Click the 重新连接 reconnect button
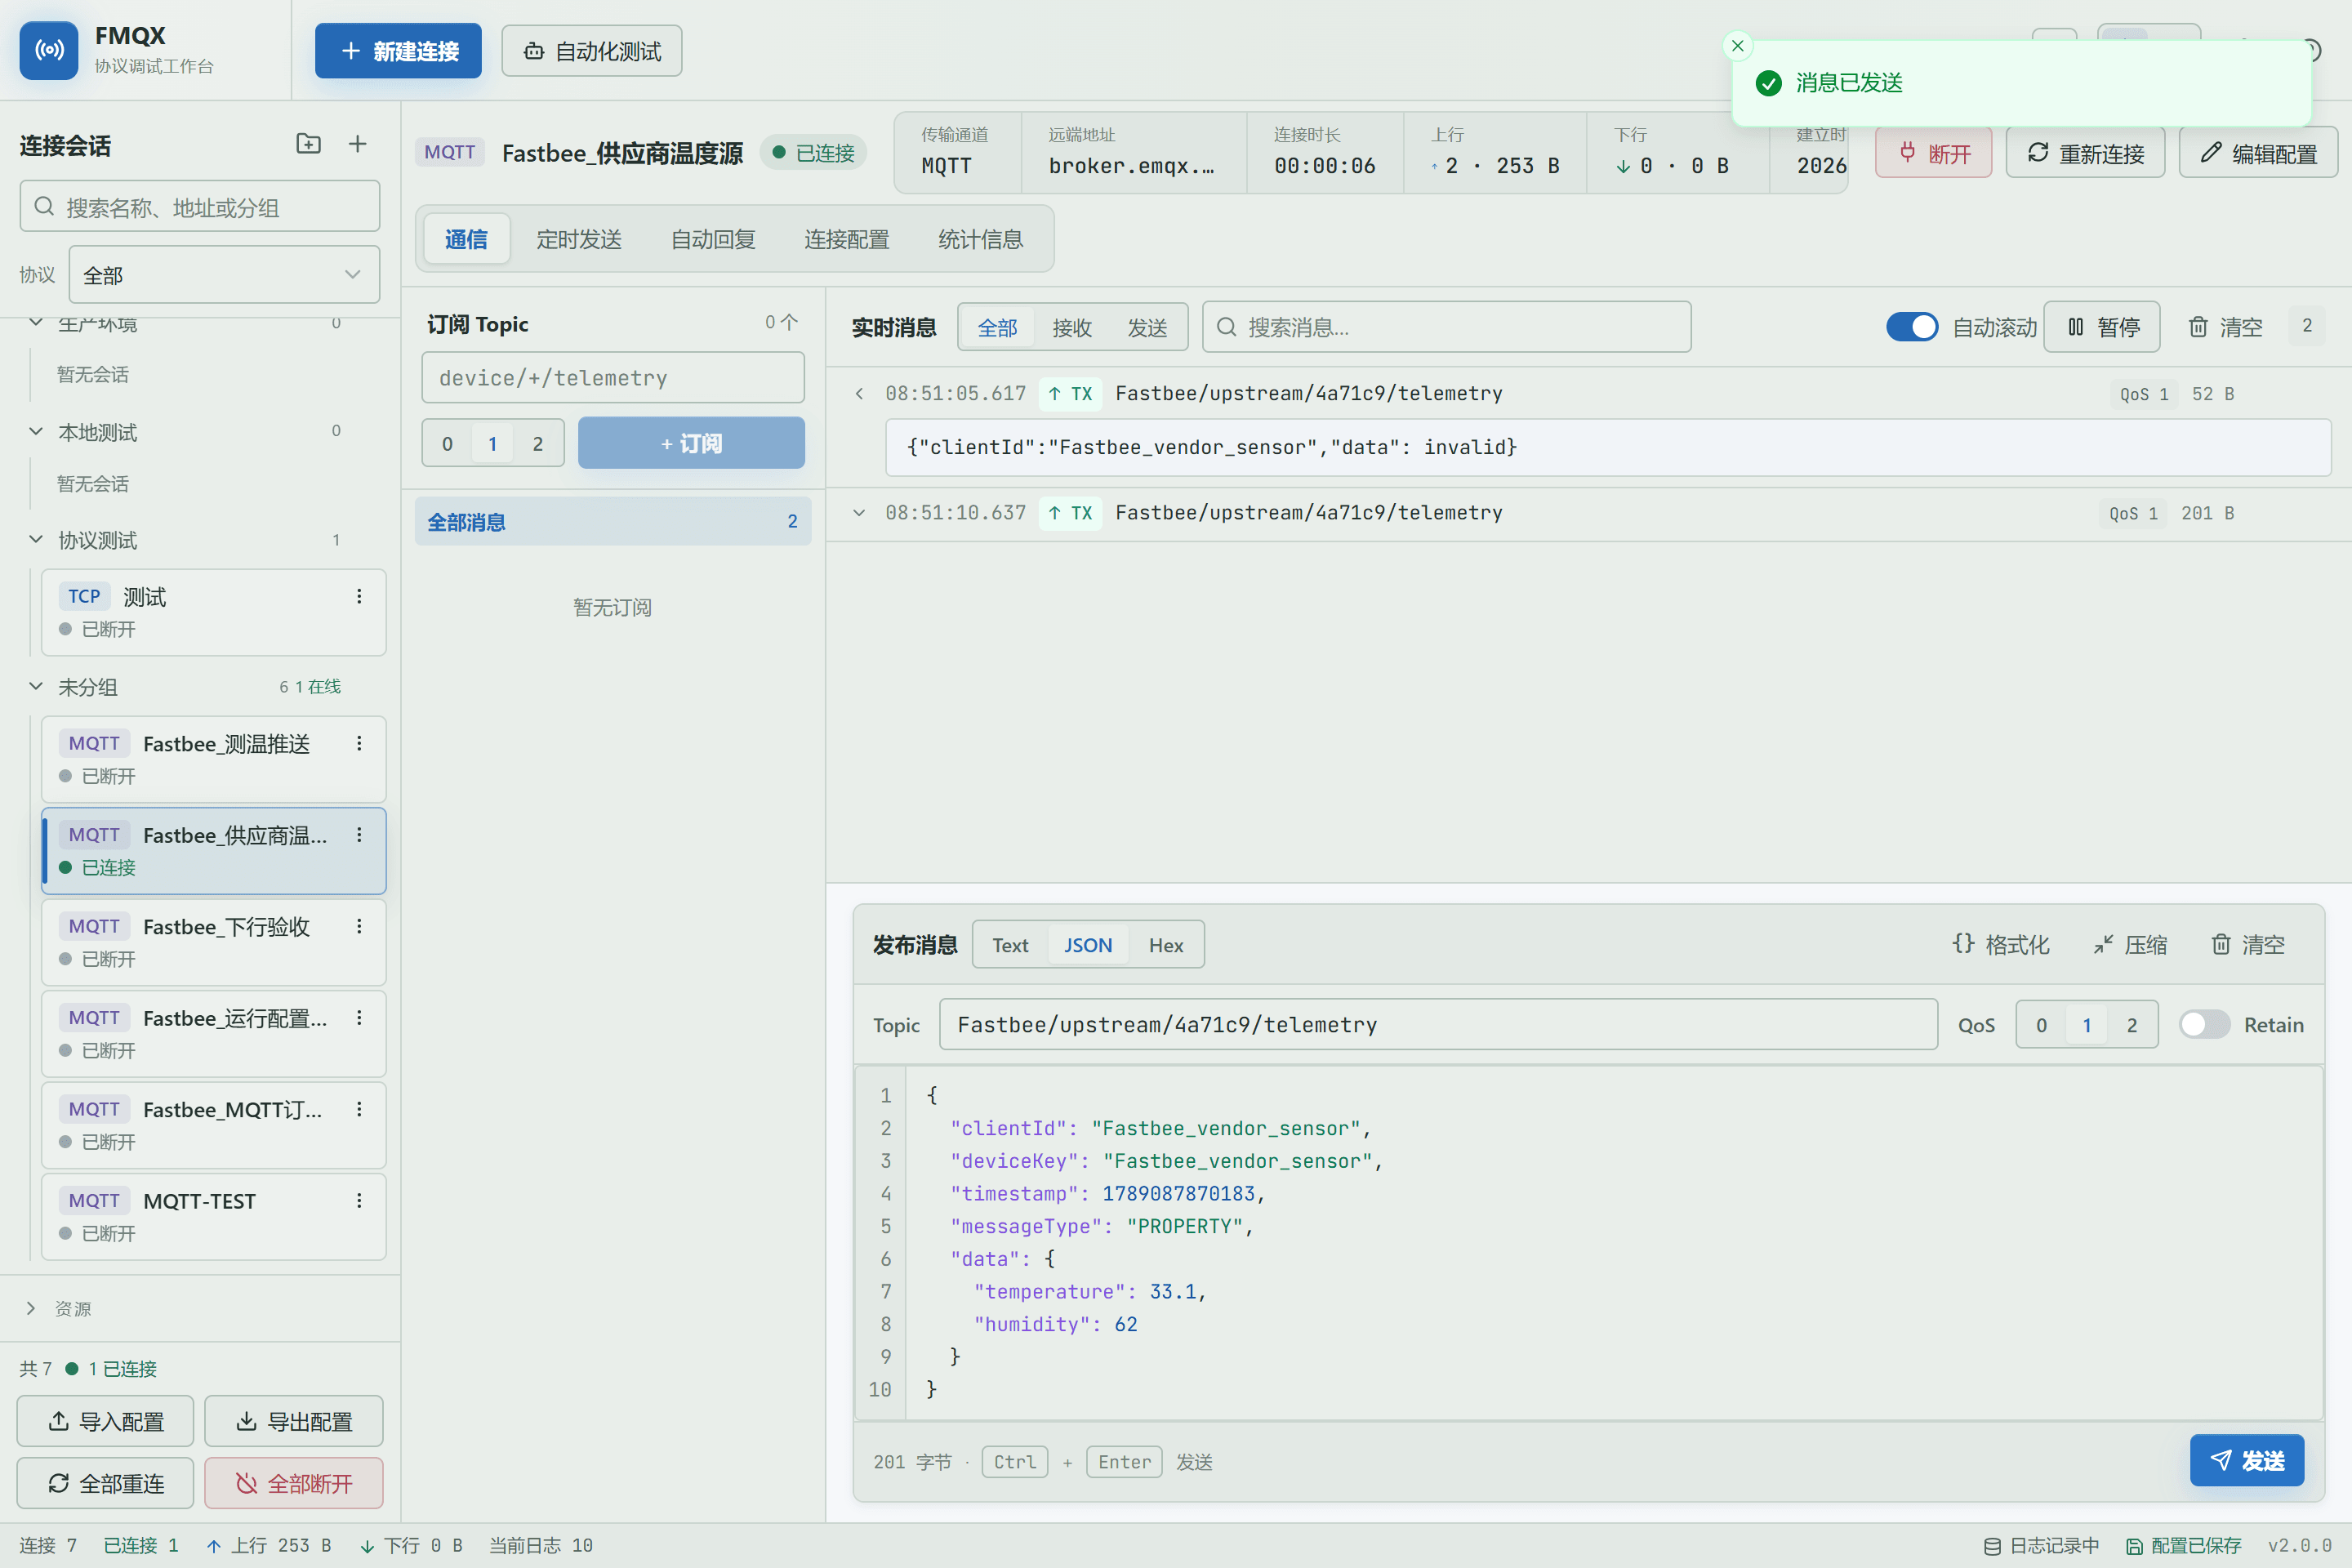The height and width of the screenshot is (1568, 2352). (x=2086, y=153)
